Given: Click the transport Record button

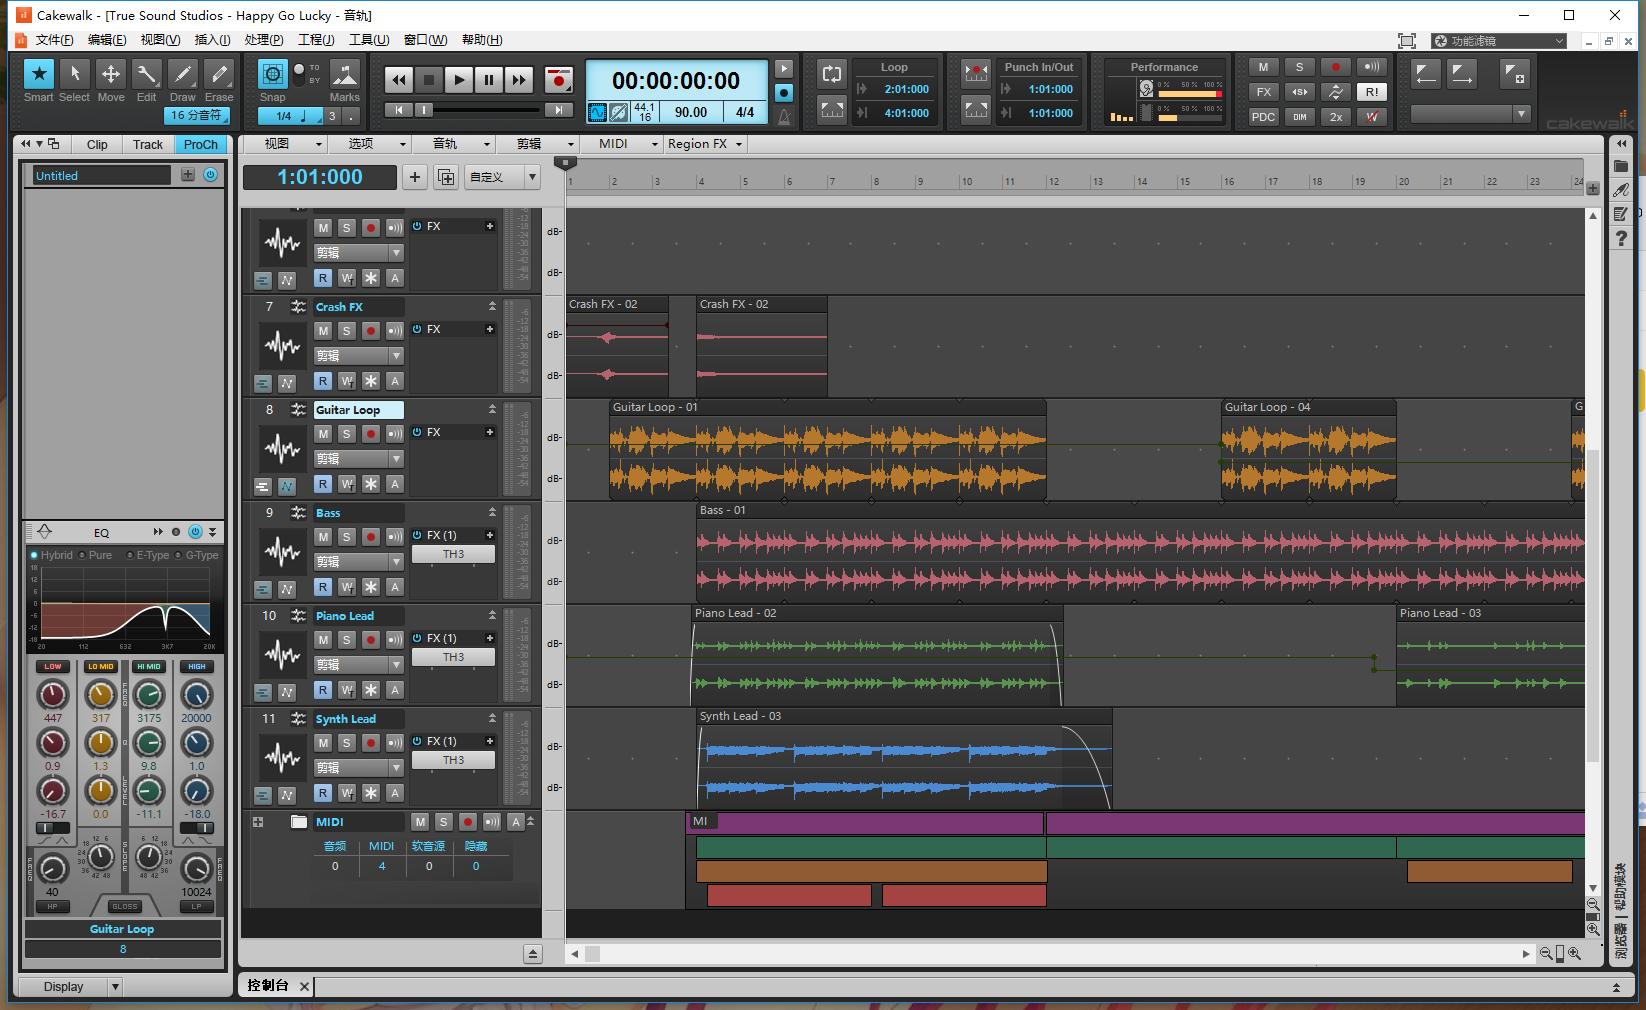Looking at the screenshot, I should pyautogui.click(x=558, y=80).
